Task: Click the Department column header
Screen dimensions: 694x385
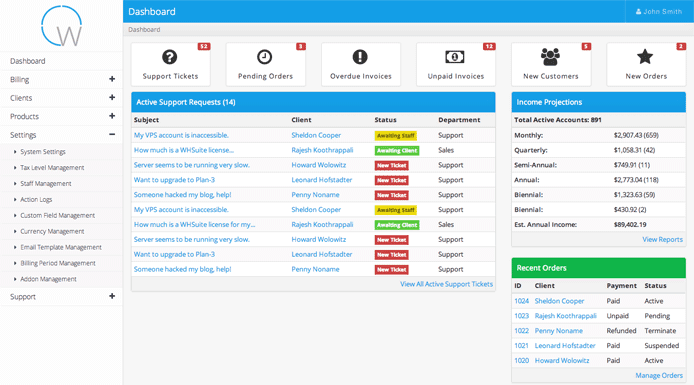Action: (x=459, y=120)
